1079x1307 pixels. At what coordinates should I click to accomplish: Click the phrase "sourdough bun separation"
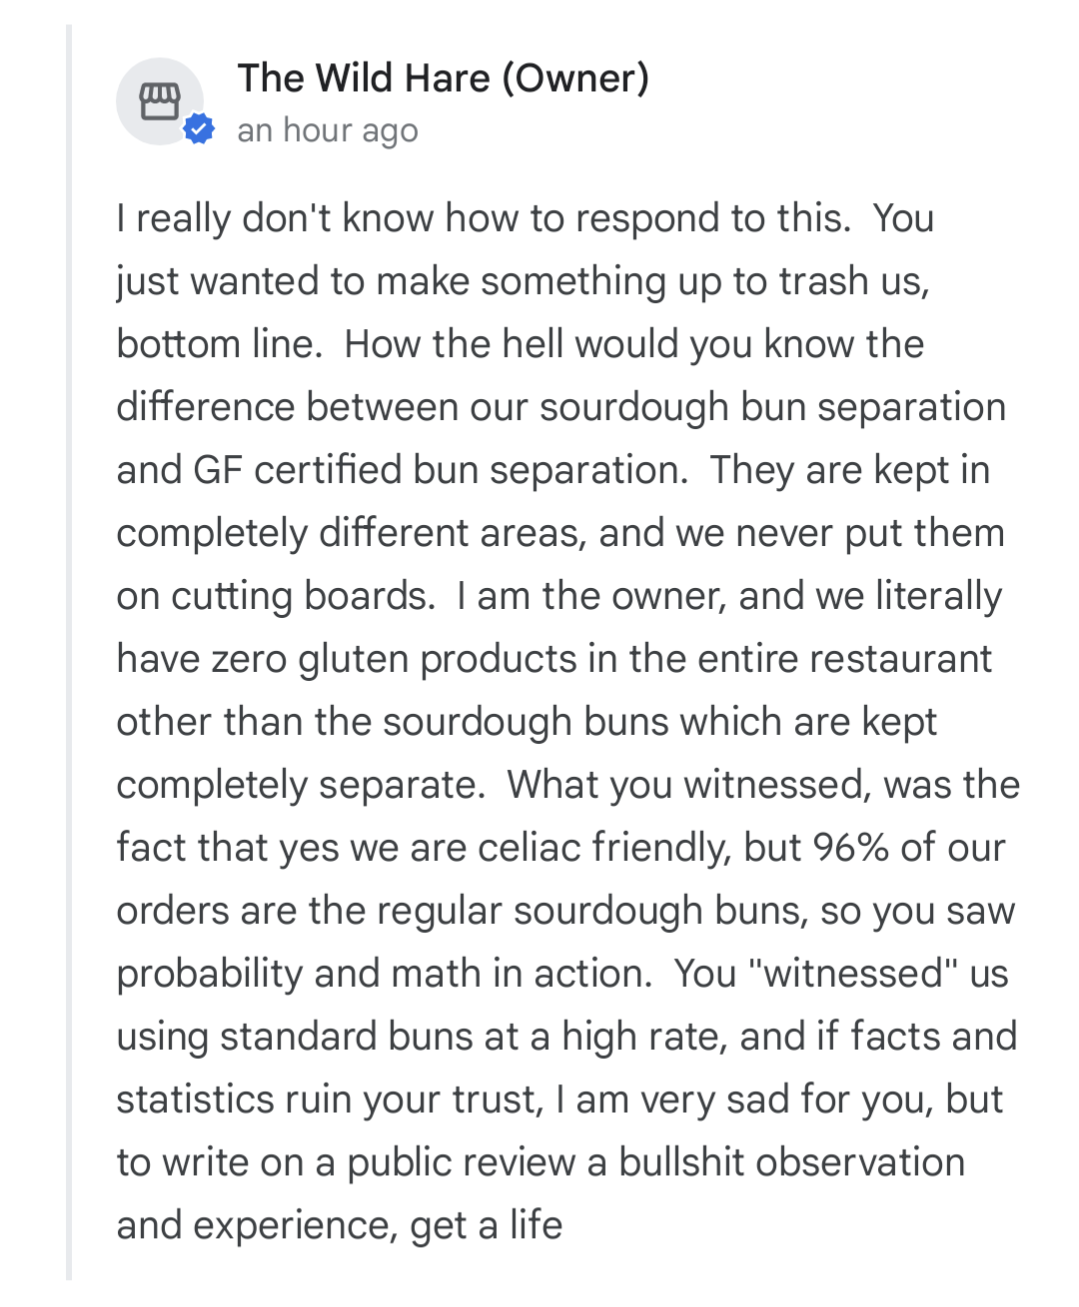coord(772,407)
